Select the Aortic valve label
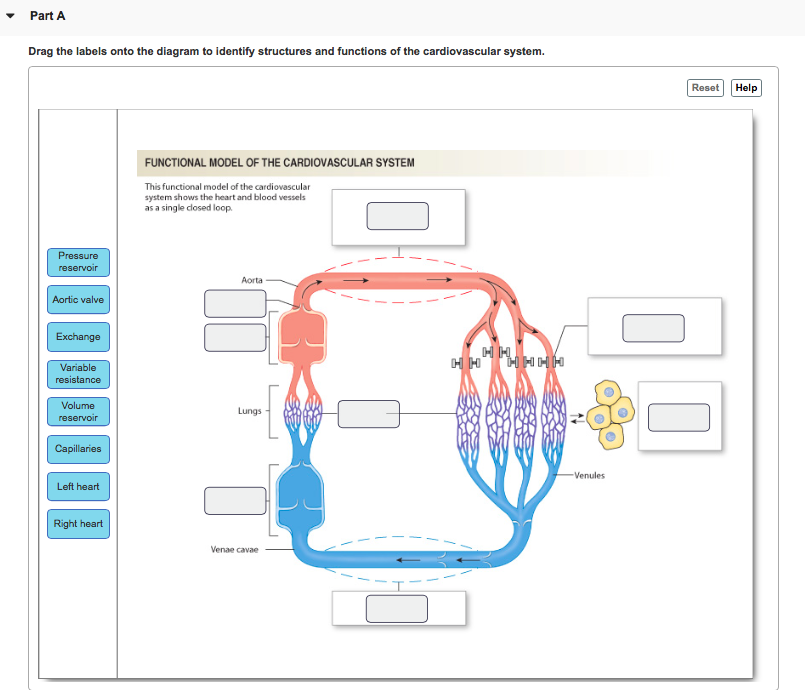 (x=78, y=299)
